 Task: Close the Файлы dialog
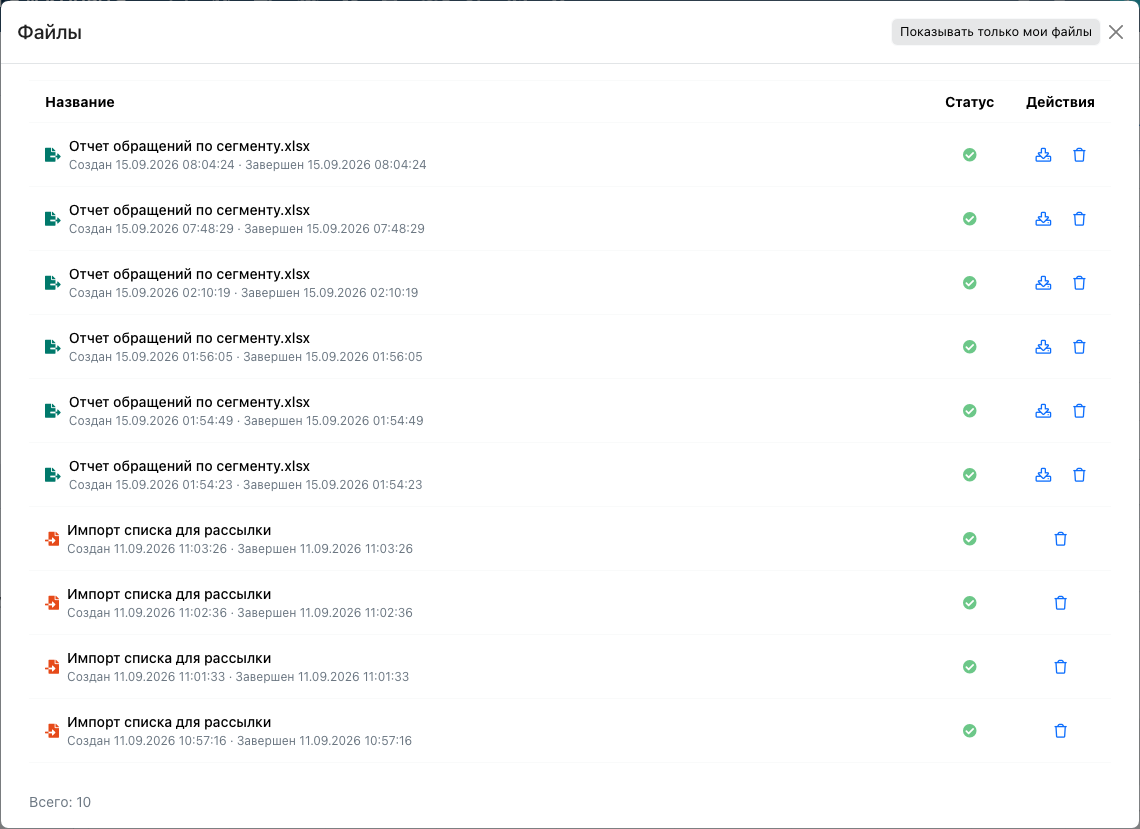pos(1116,32)
